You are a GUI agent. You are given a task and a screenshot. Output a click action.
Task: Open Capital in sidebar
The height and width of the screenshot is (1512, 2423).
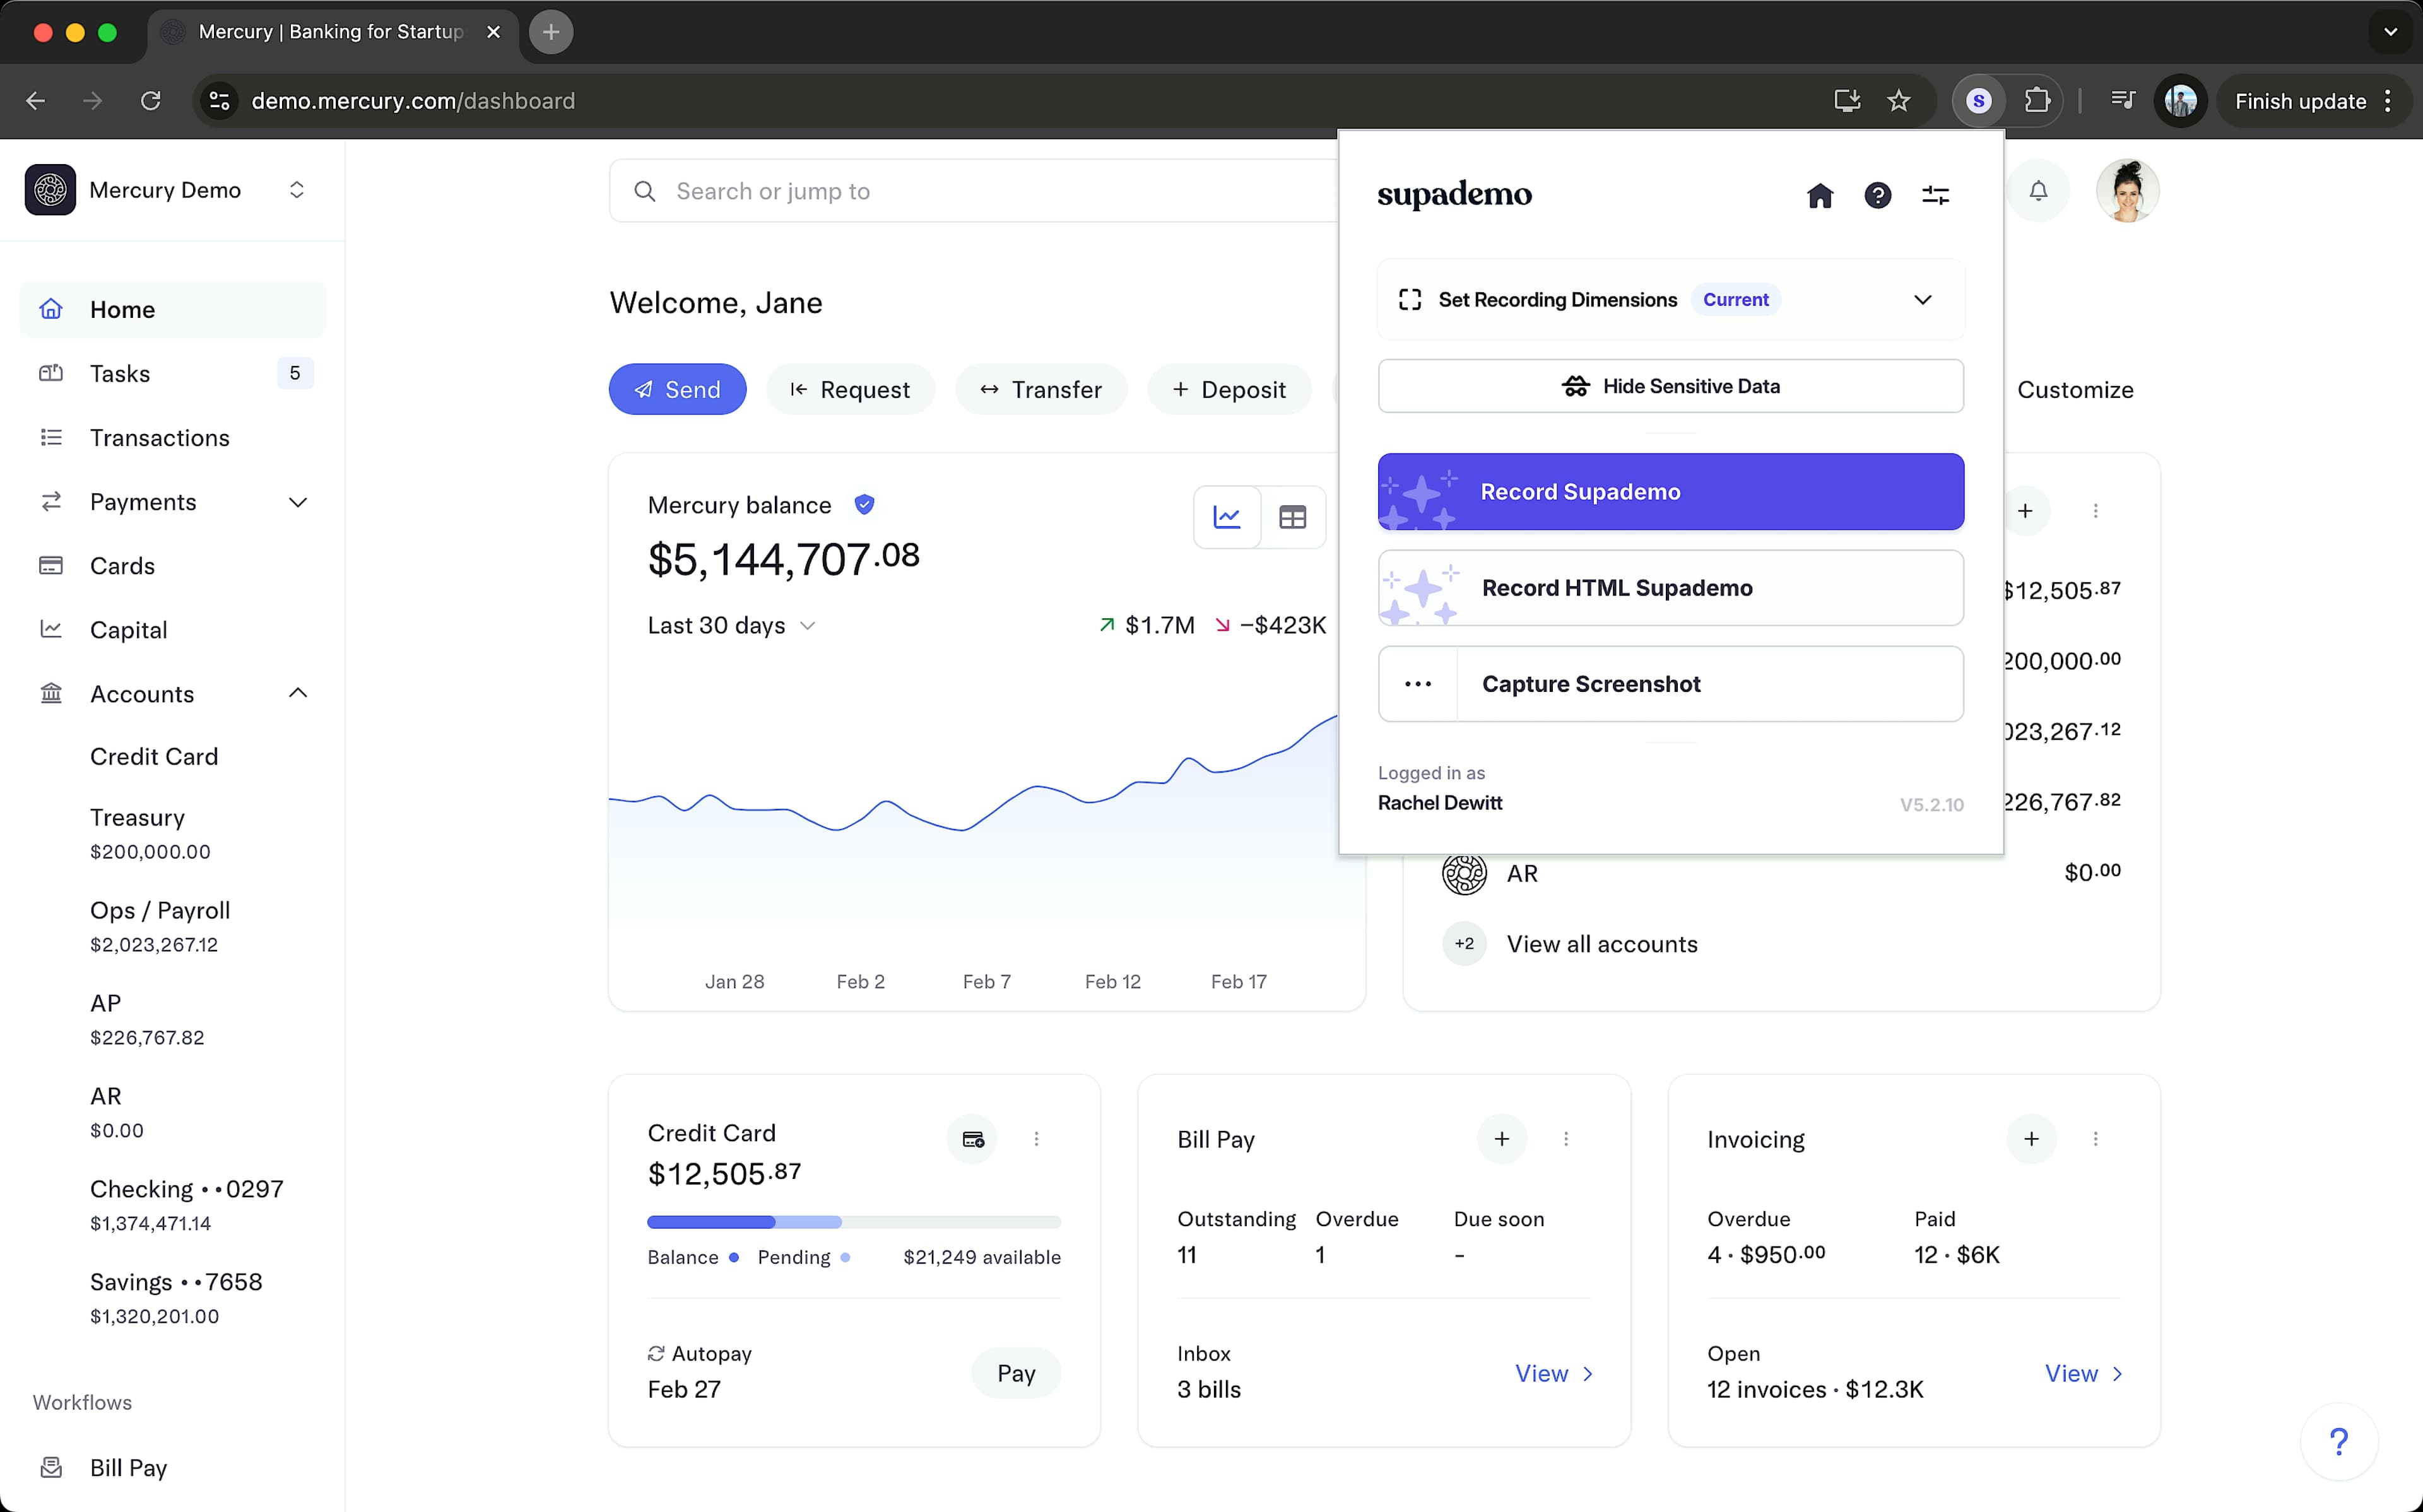pos(173,630)
